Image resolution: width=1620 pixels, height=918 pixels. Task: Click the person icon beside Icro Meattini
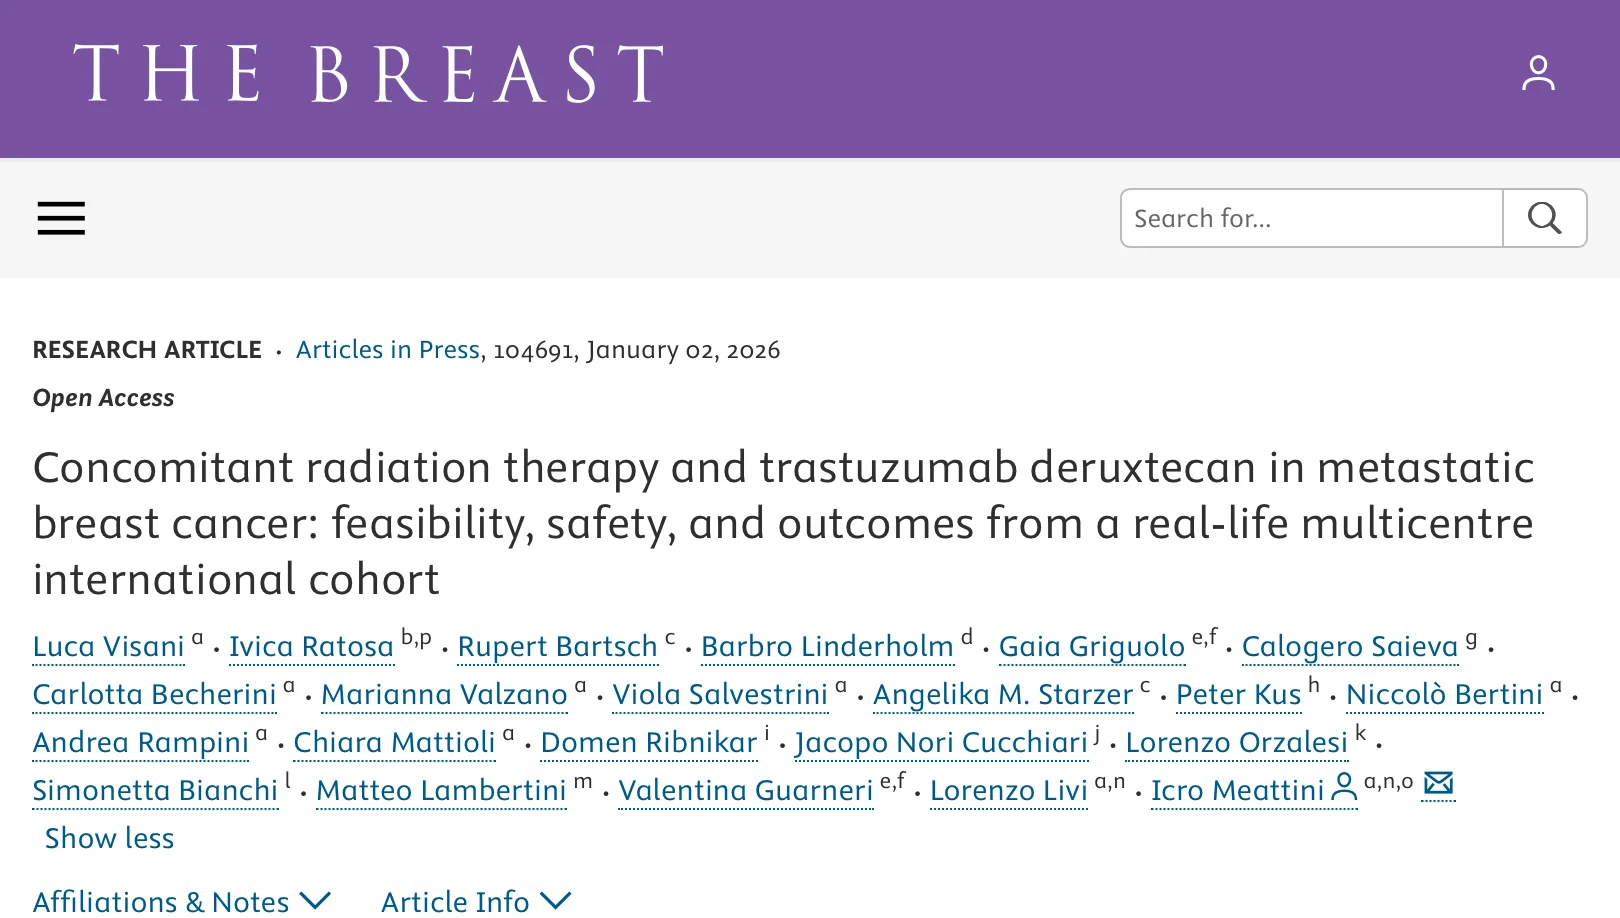click(x=1344, y=788)
